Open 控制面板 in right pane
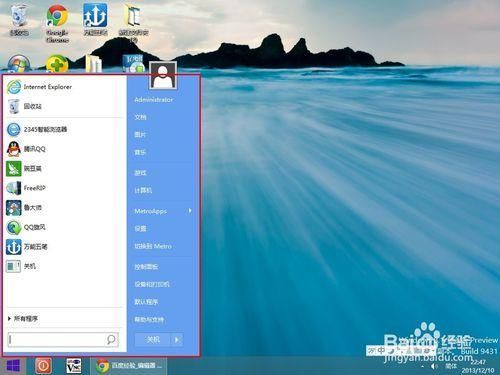Viewport: 500px width, 375px height. pos(146,267)
